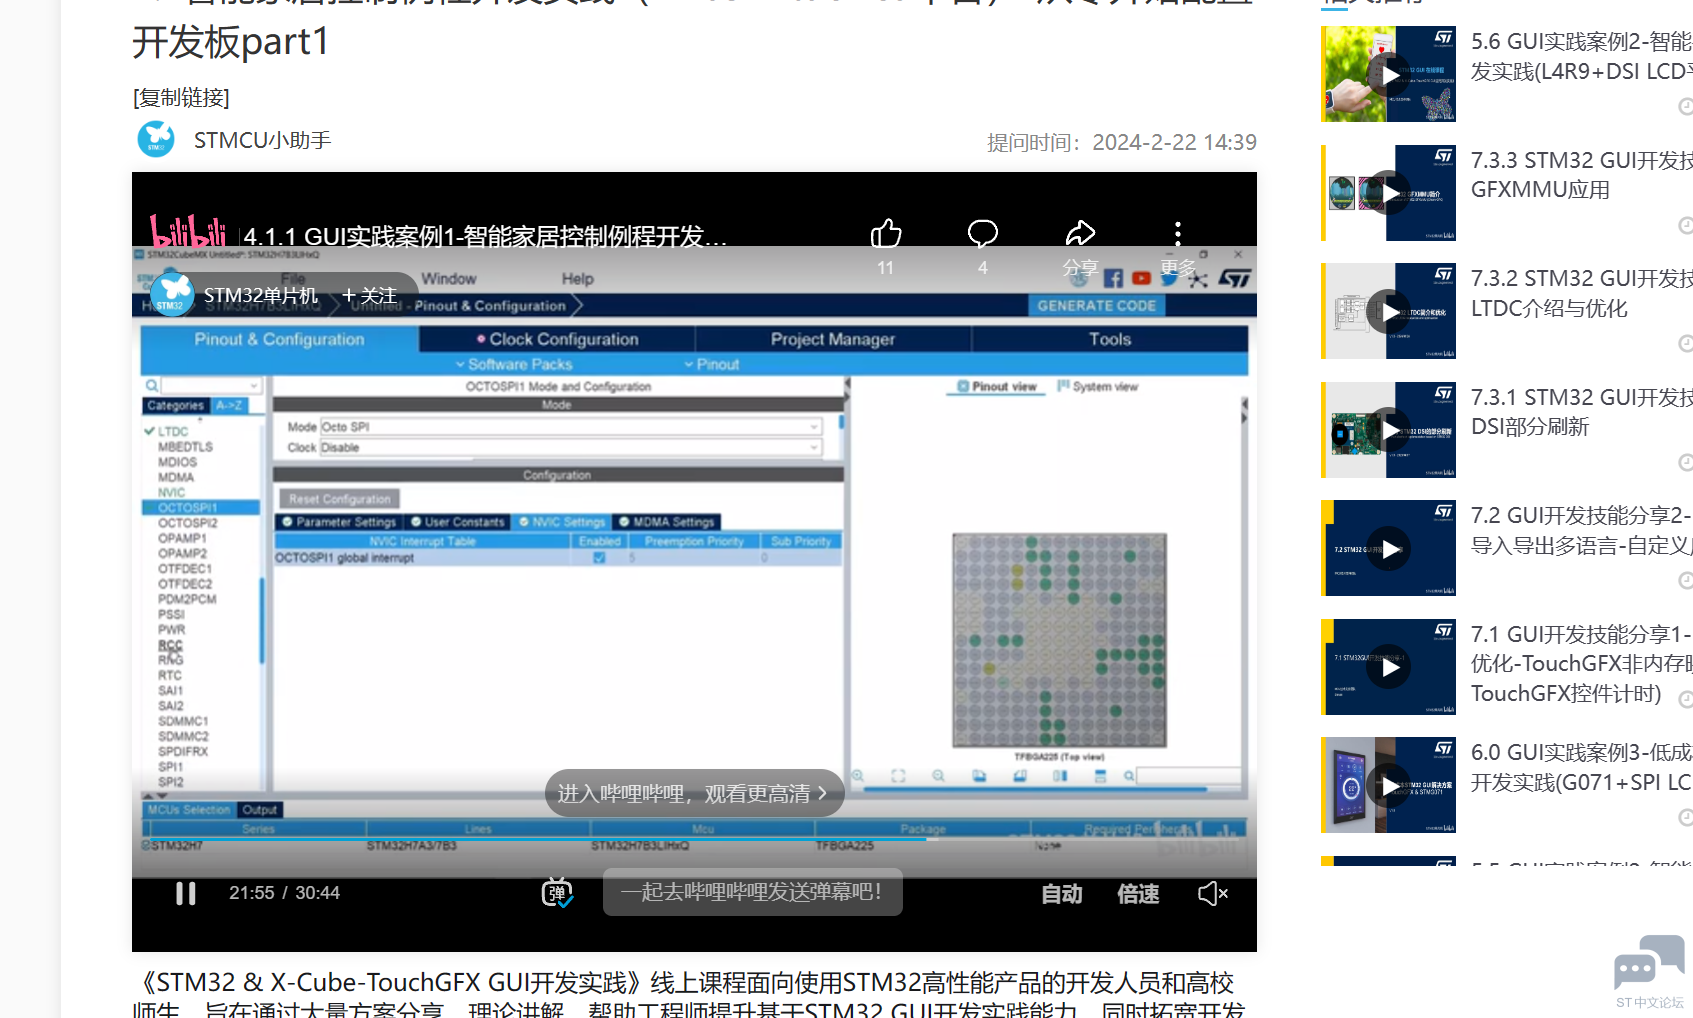Click the GENERATE CODE button
Image resolution: width=1693 pixels, height=1018 pixels.
coord(1097,306)
